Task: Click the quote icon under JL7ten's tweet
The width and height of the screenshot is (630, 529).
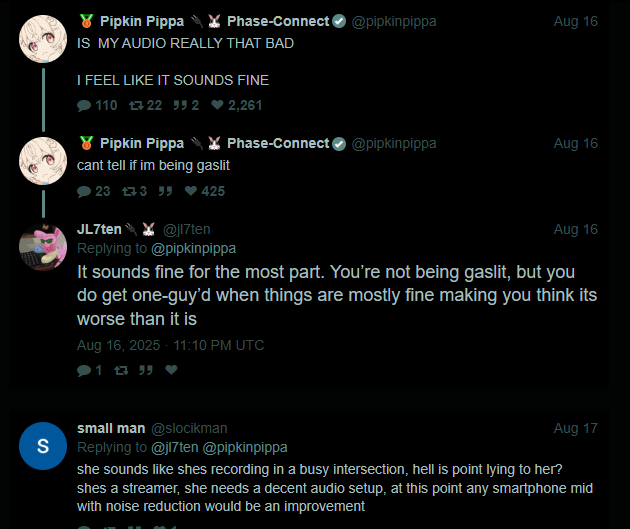Action: pyautogui.click(x=146, y=370)
